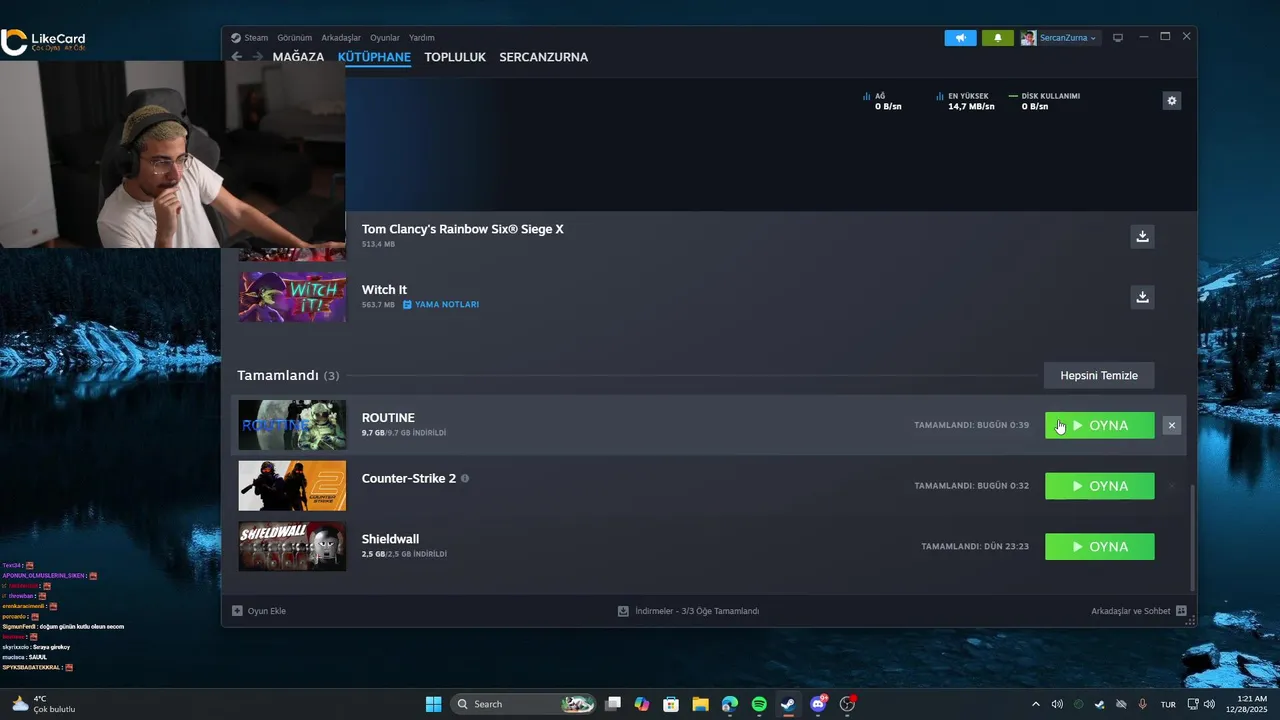Open Task View on the taskbar
This screenshot has width=1280, height=720.
(613, 704)
